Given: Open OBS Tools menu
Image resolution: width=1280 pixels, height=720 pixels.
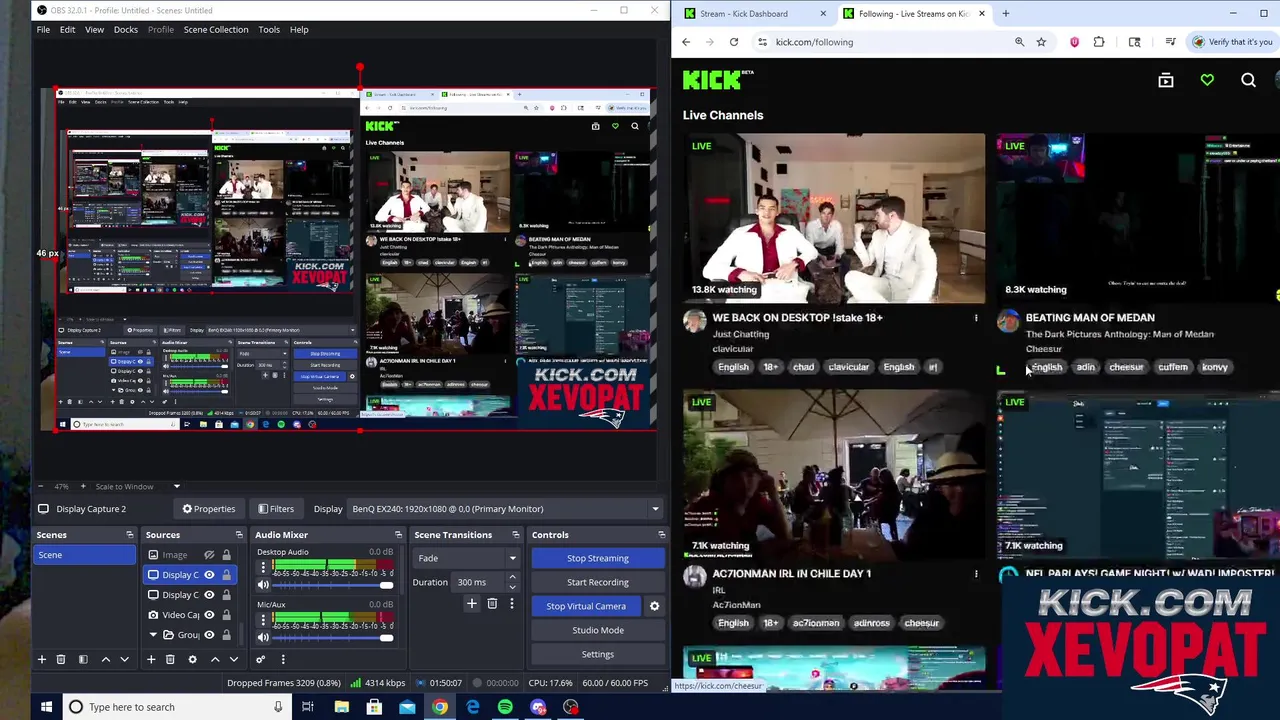Looking at the screenshot, I should pyautogui.click(x=269, y=29).
